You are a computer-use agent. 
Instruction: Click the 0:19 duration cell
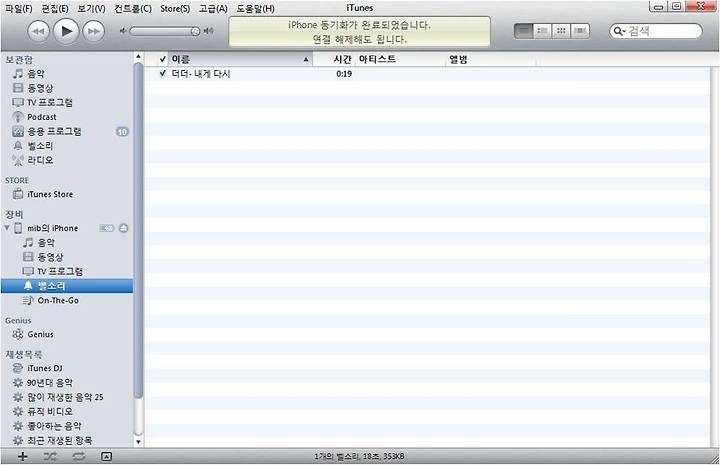click(x=344, y=73)
